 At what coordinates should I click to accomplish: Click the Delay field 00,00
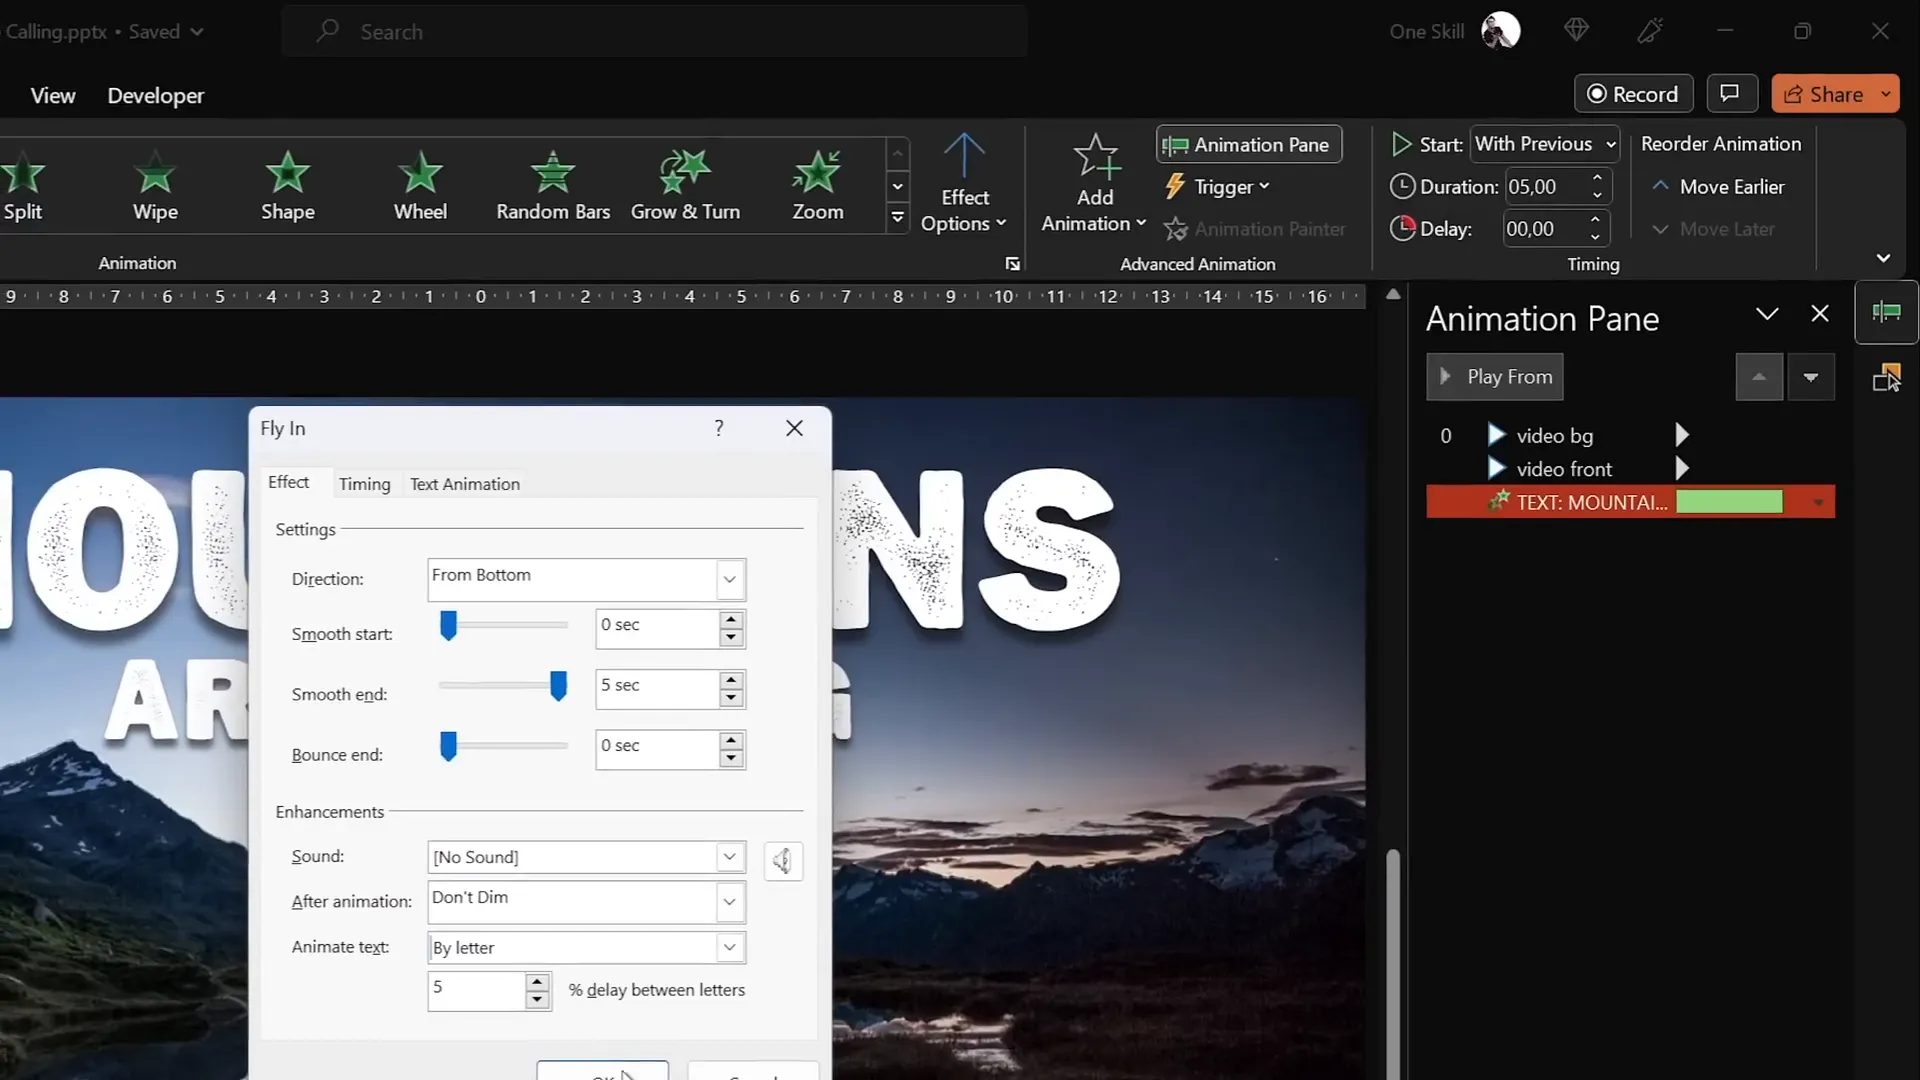1545,229
